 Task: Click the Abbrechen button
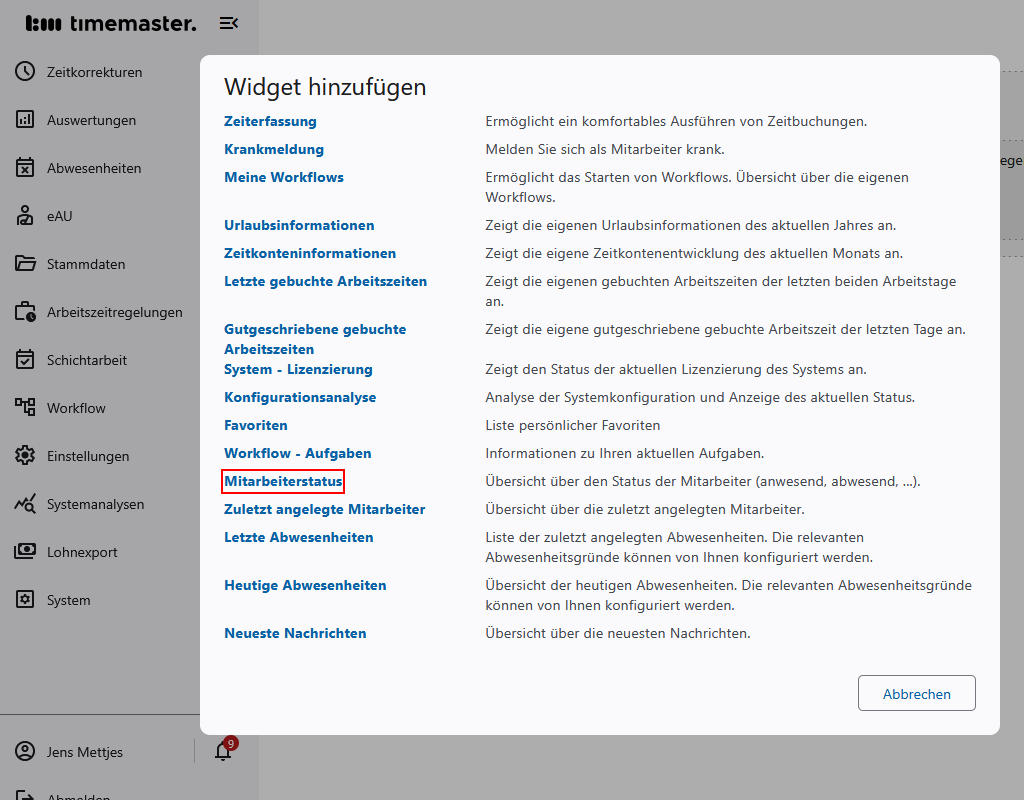tap(916, 693)
